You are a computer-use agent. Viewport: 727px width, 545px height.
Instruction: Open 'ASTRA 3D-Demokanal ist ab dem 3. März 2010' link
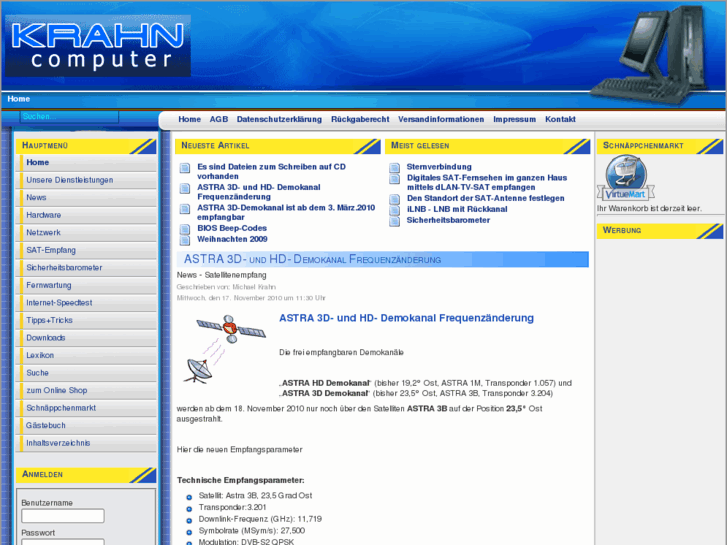coord(286,212)
